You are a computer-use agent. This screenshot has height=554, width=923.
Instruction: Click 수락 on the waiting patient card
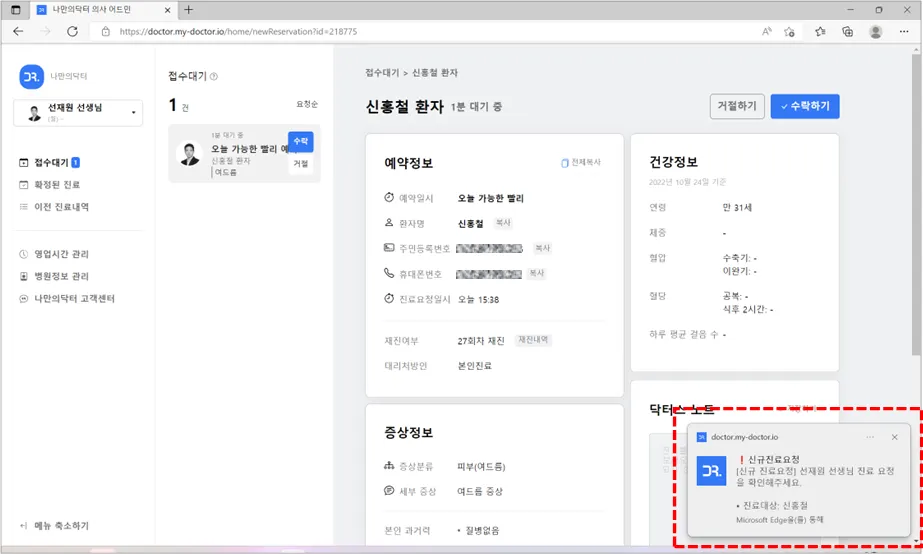coord(301,141)
